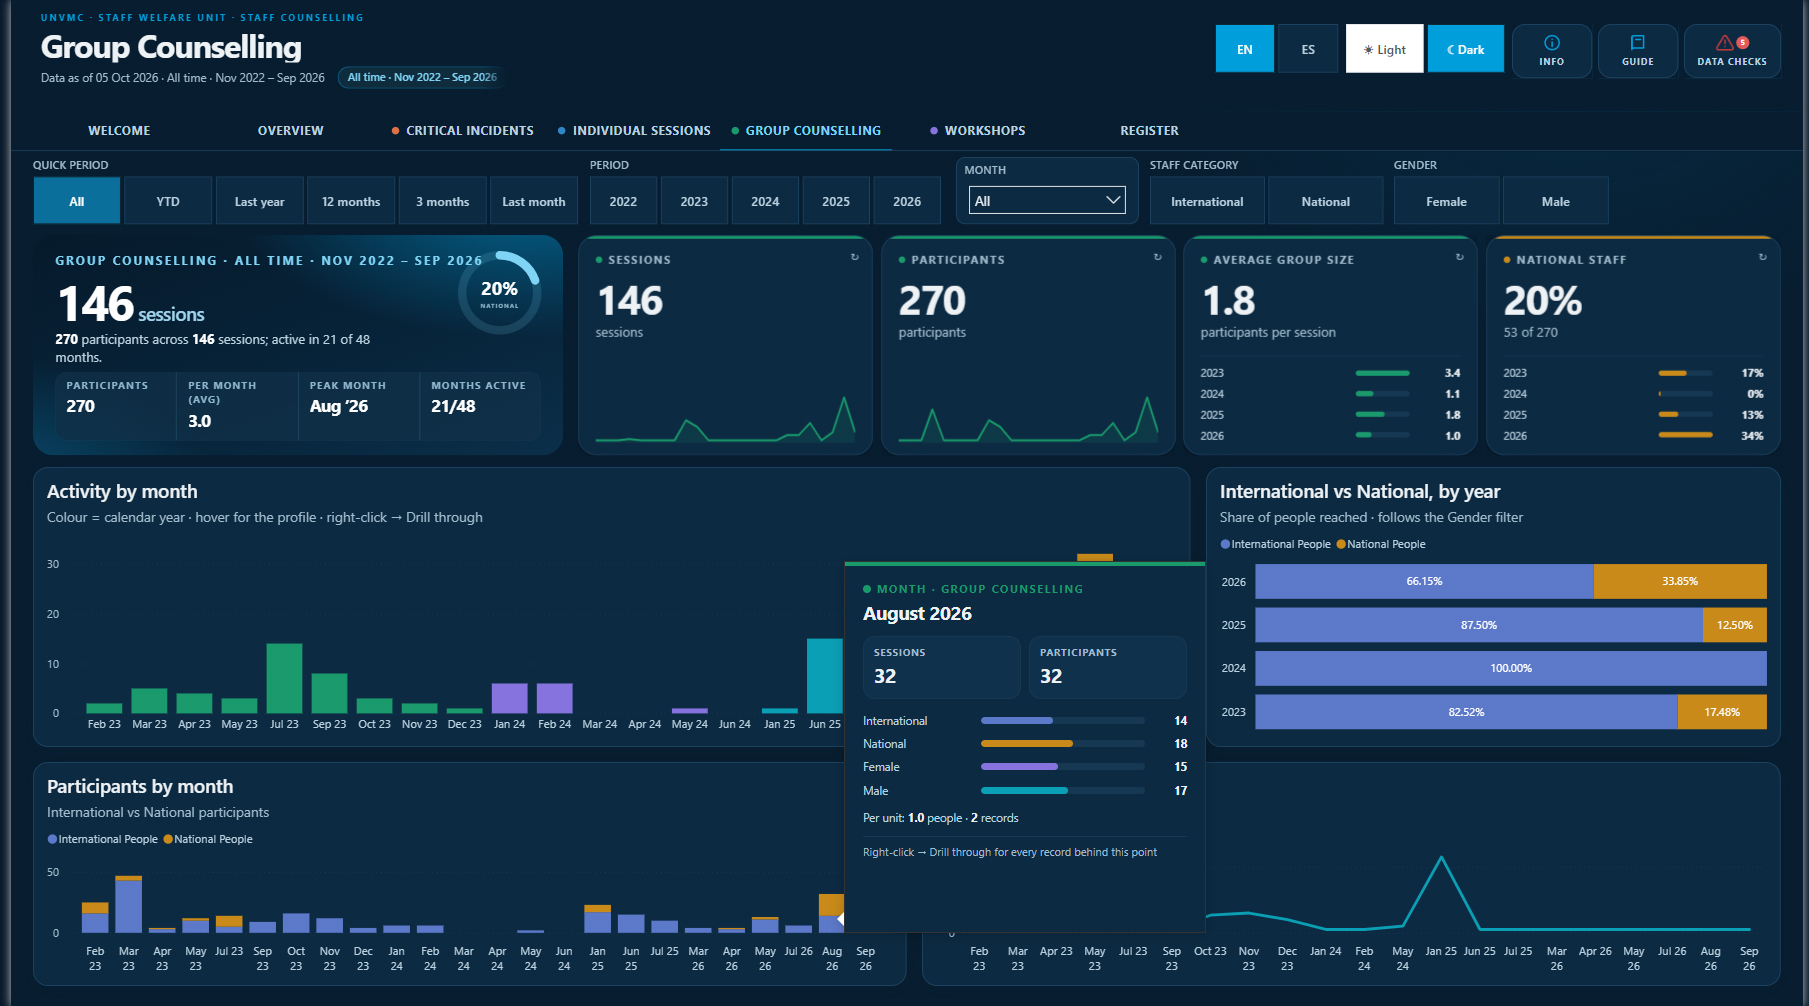Click 2023 International 82.52% bar segment
1809x1006 pixels.
[x=1466, y=712]
